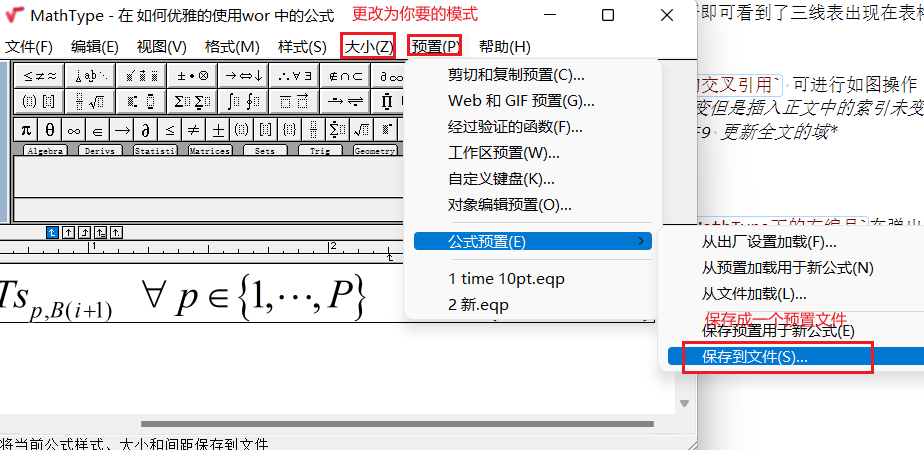Insert the partial derivative symbol from small bar
The width and height of the screenshot is (924, 450).
point(146,130)
